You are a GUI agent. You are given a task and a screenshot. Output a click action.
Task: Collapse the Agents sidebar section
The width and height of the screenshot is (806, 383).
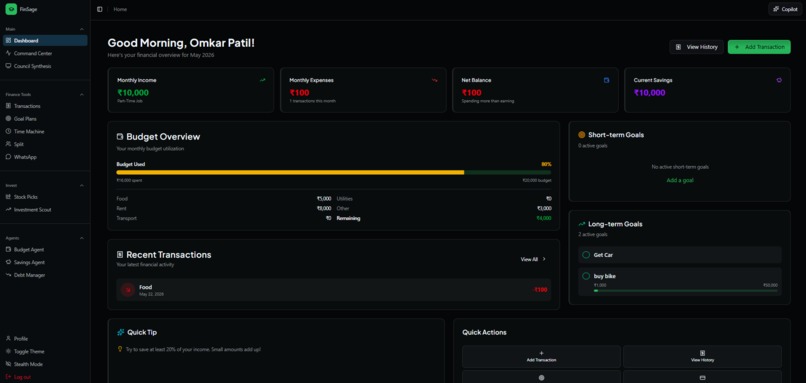(x=82, y=238)
